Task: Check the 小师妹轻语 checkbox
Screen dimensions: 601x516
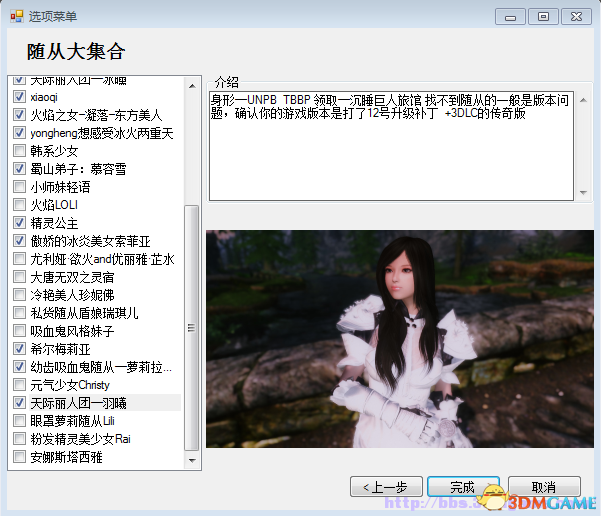Action: (19, 187)
